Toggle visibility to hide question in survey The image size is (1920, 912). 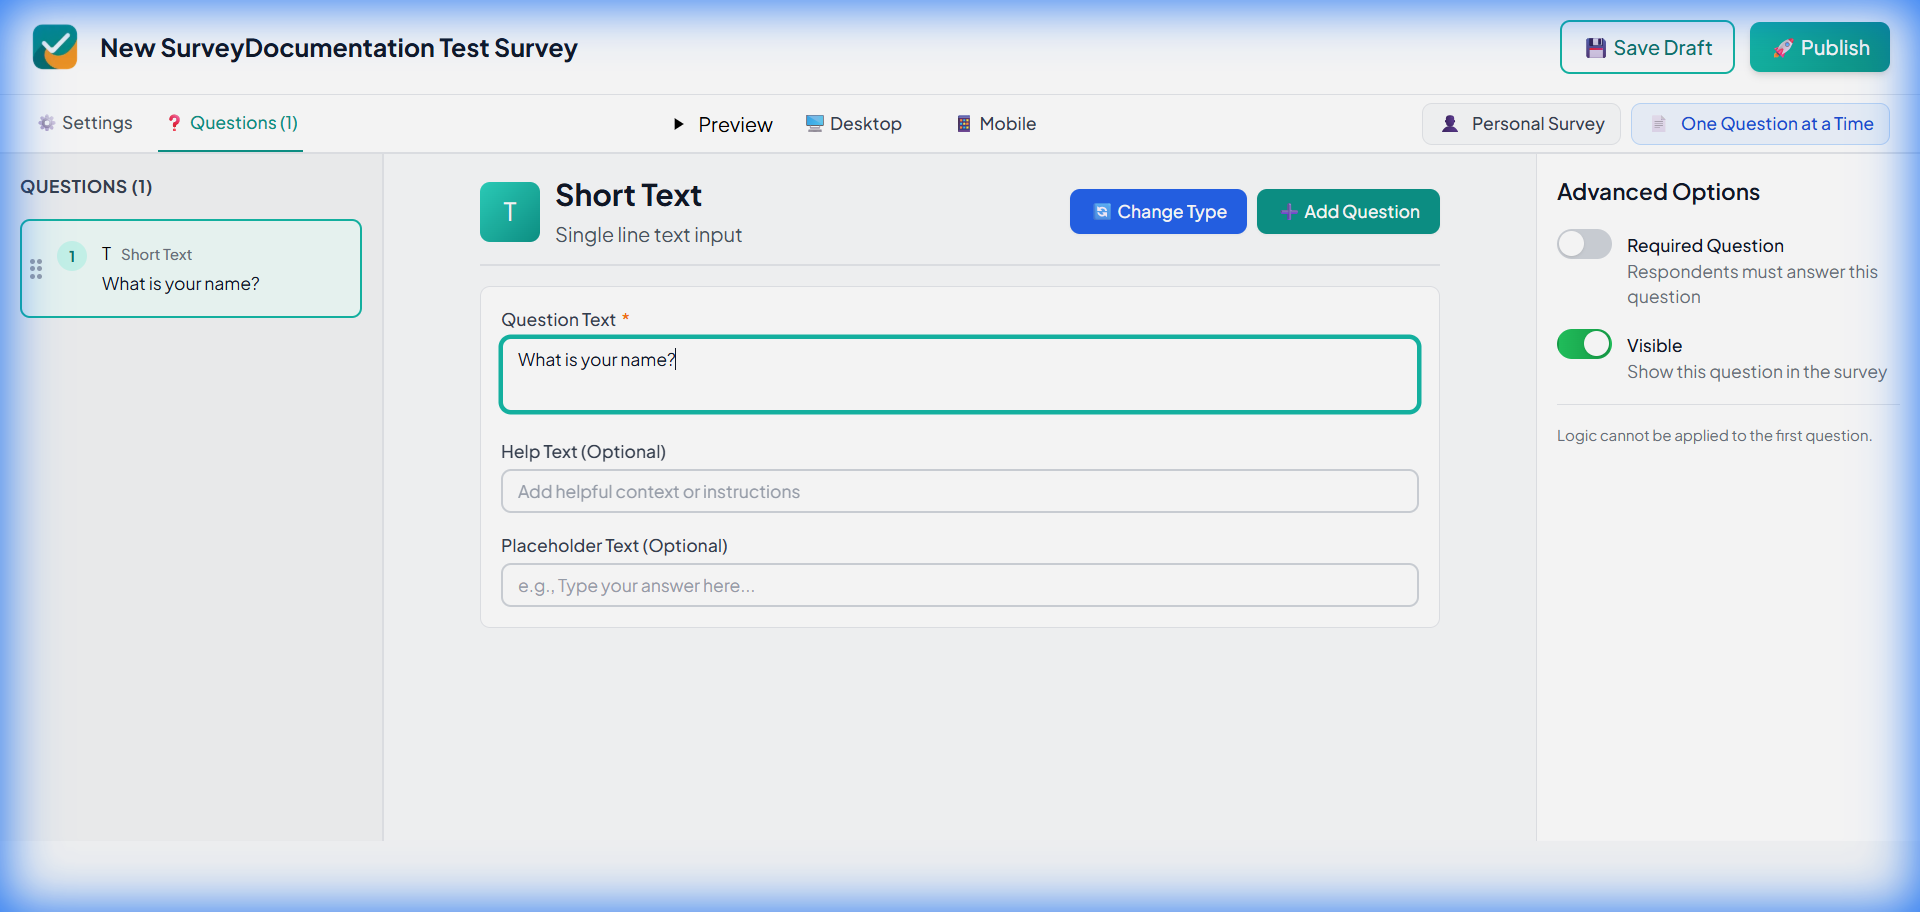(1584, 344)
